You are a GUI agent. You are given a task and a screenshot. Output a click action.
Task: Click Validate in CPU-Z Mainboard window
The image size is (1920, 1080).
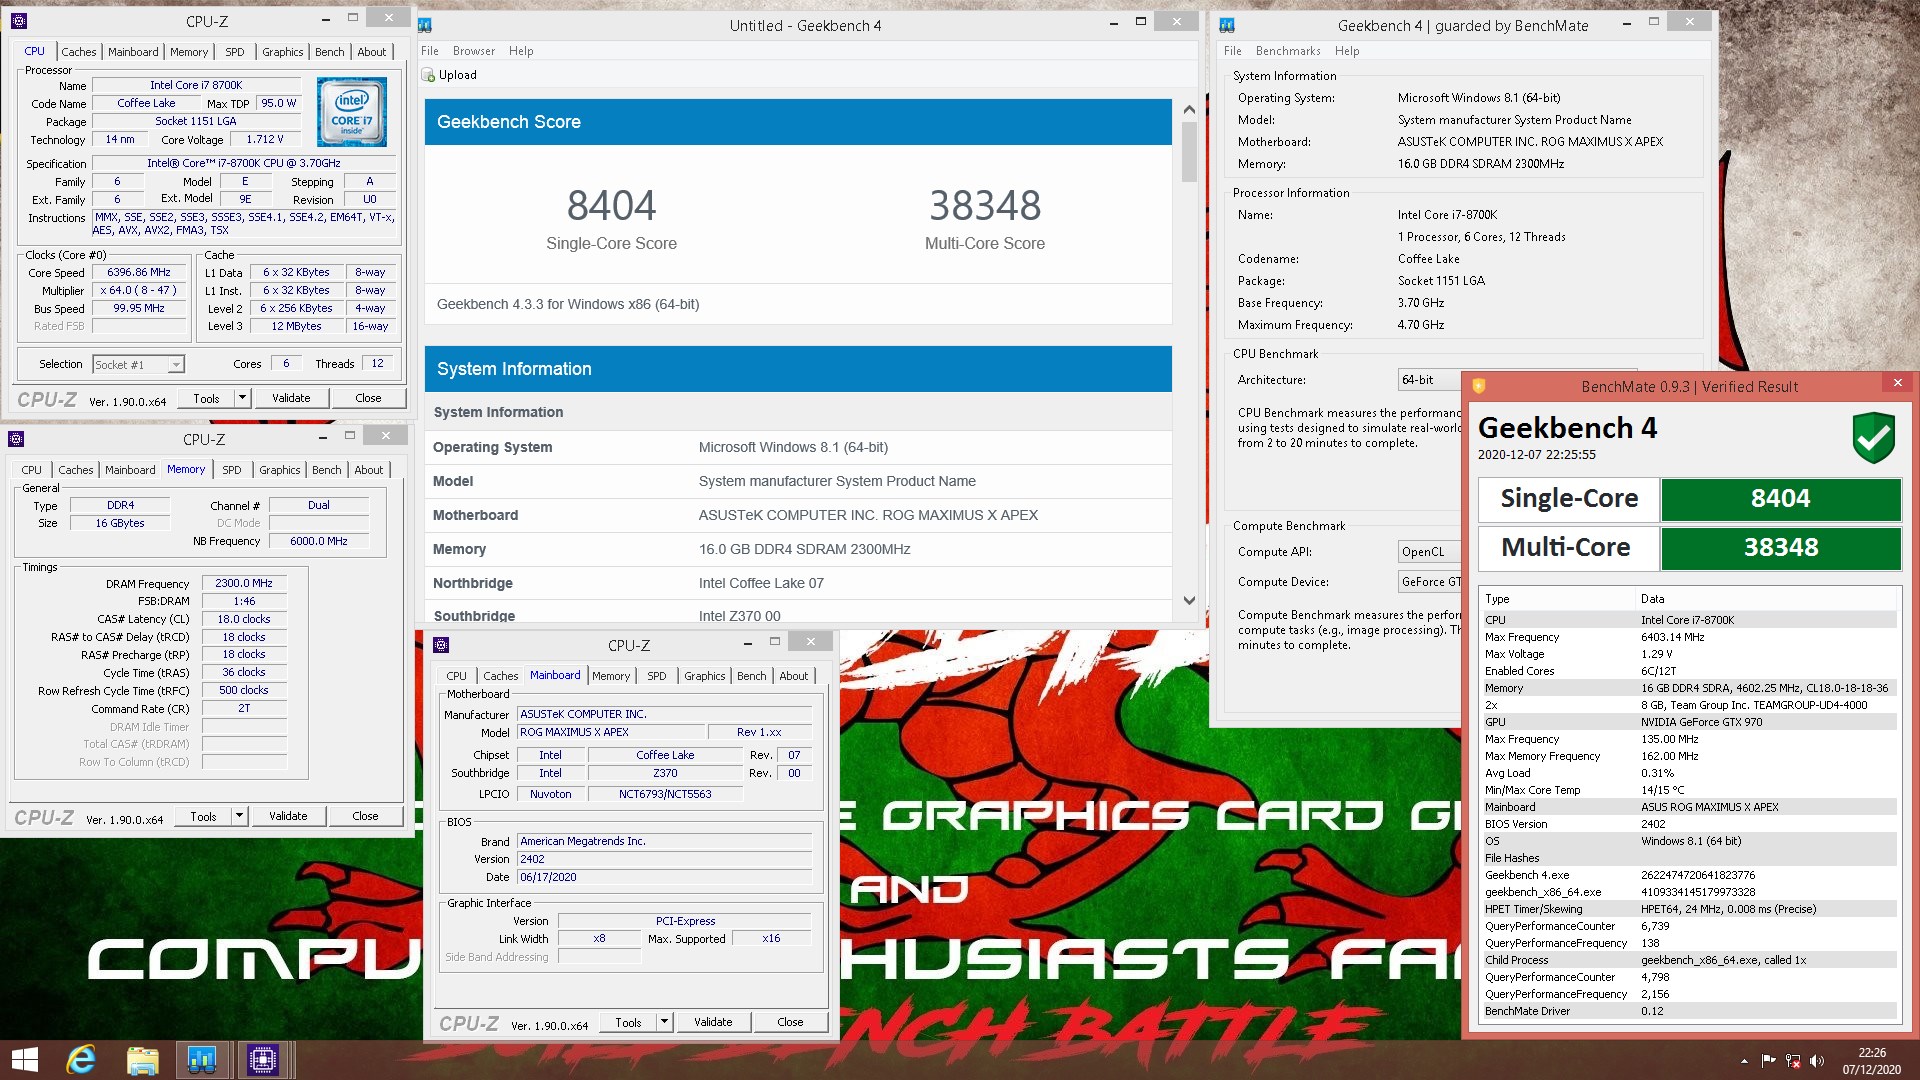713,1022
